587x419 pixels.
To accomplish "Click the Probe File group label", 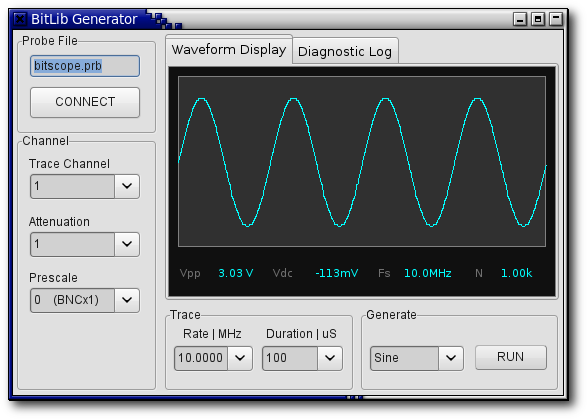I will pyautogui.click(x=50, y=40).
